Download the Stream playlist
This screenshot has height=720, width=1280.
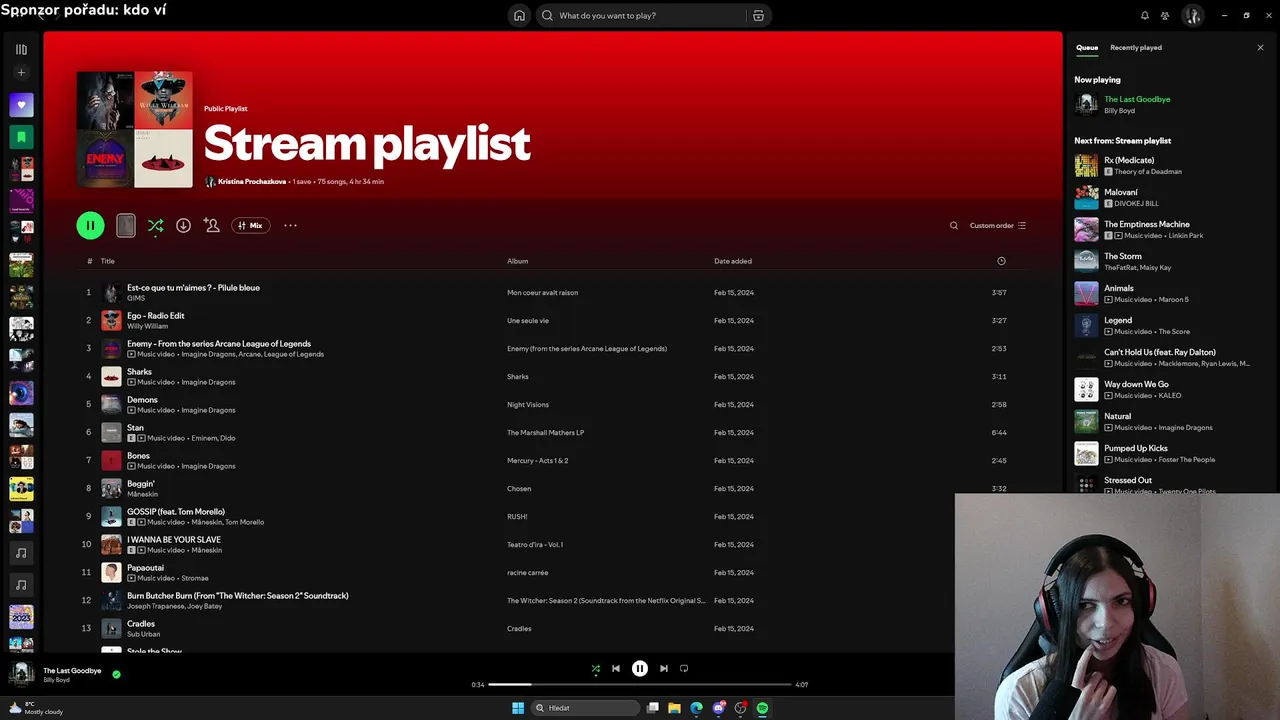183,226
